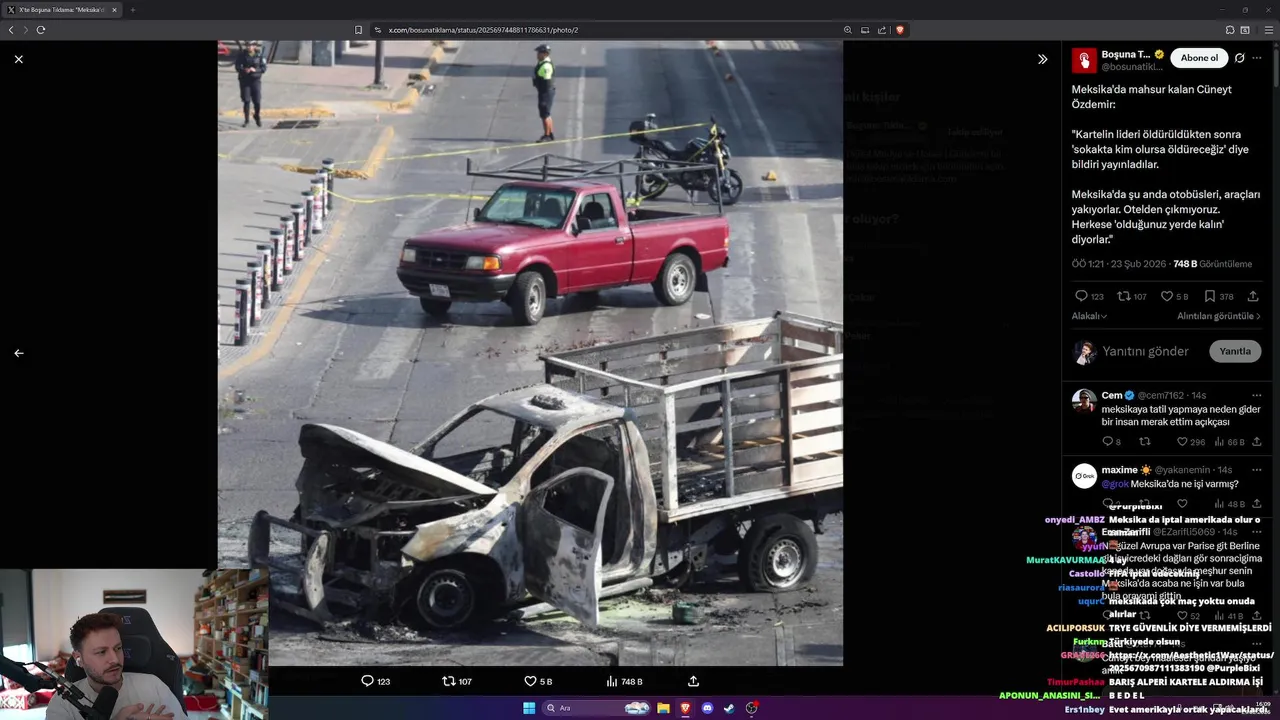The height and width of the screenshot is (720, 1280).
Task: Click the @grok mention in maxime's reply
Action: tap(1115, 484)
